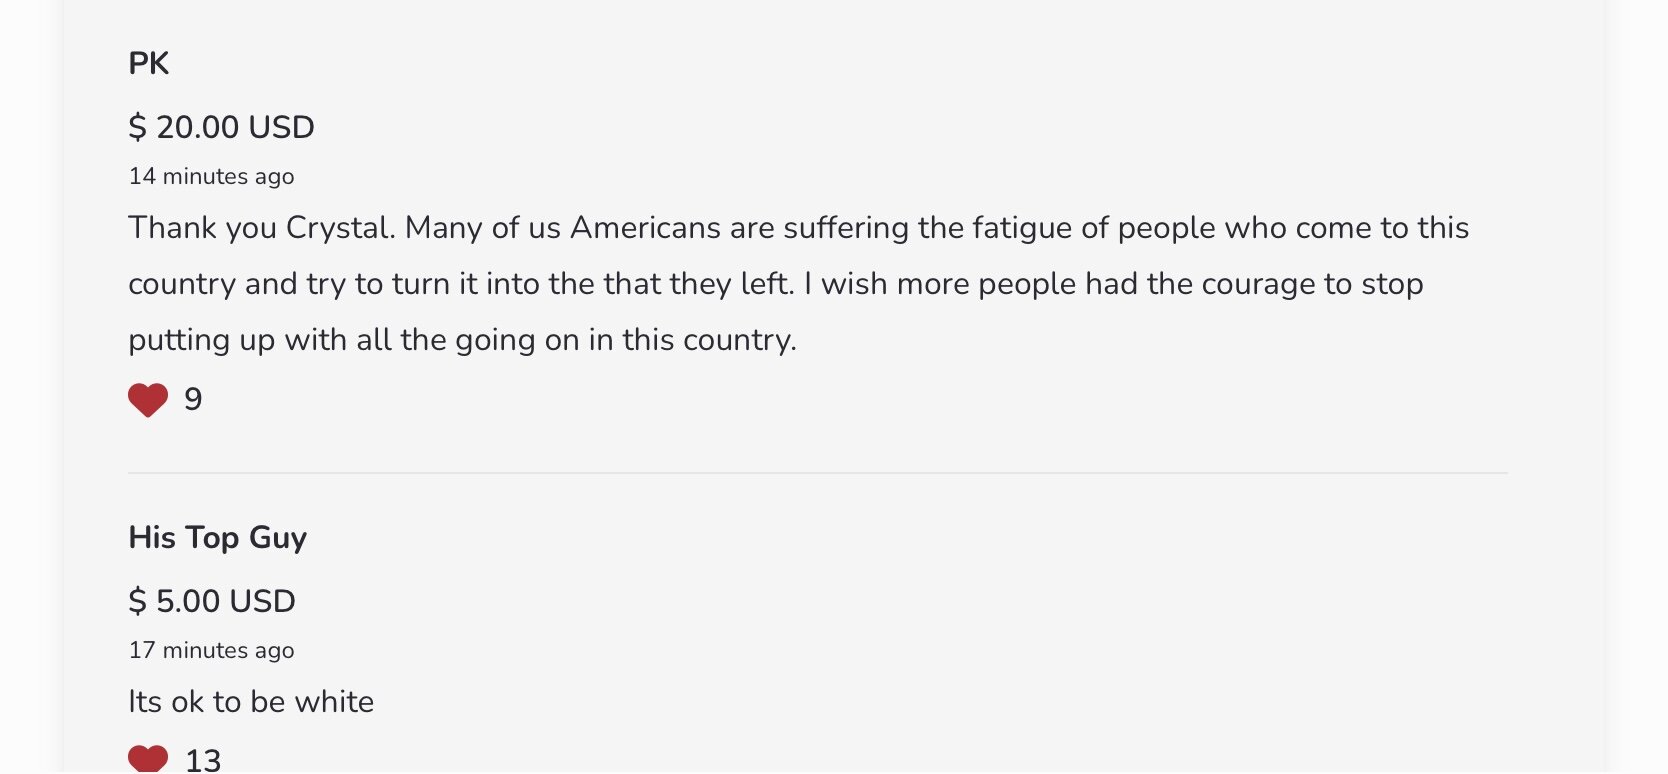This screenshot has height=774, width=1668.
Task: Click the comment text Its ok to be white
Action: [x=251, y=701]
